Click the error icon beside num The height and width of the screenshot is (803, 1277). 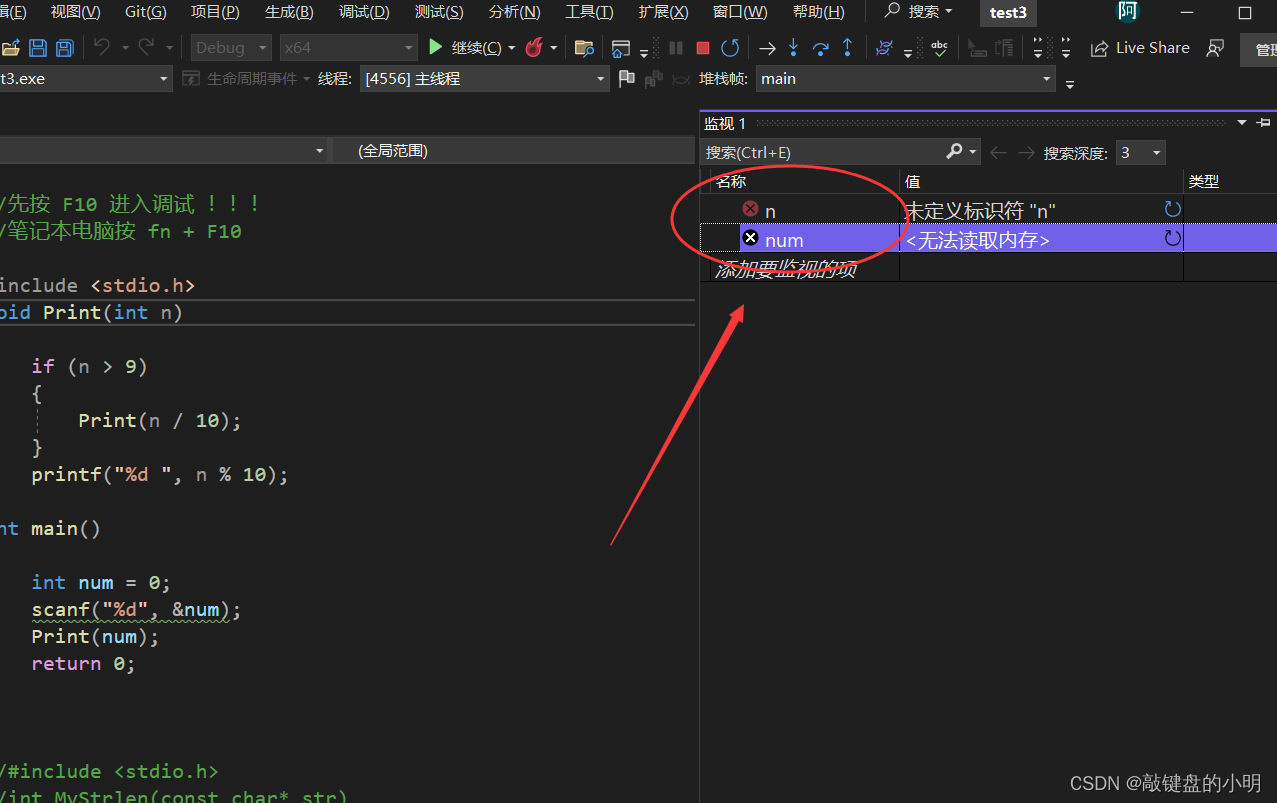(x=751, y=238)
